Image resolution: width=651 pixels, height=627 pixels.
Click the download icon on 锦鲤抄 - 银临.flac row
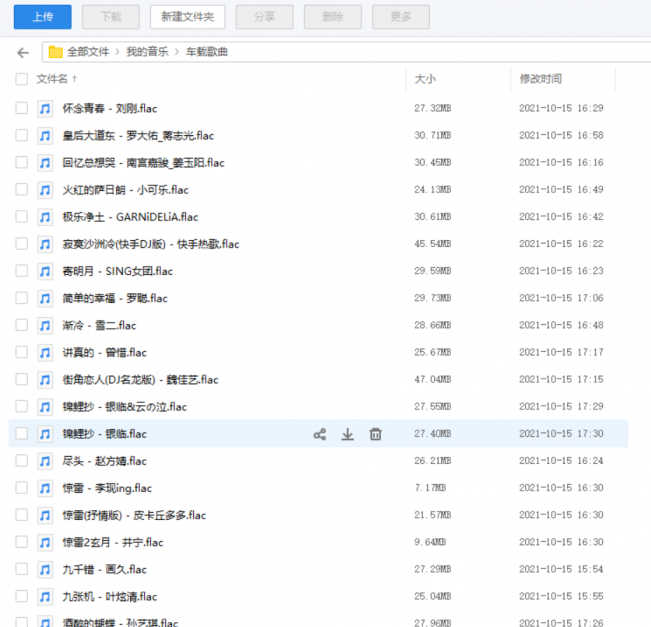(x=348, y=434)
